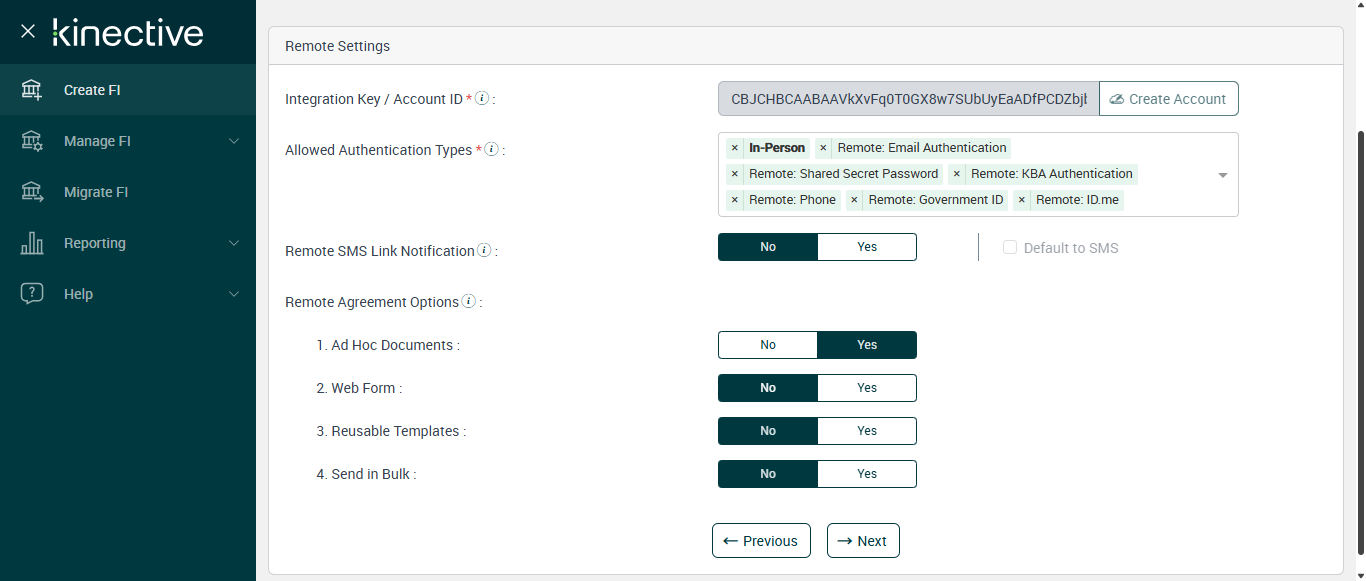Expand the Reporting menu chevron
Viewport: 1366px width, 581px height.
point(234,243)
